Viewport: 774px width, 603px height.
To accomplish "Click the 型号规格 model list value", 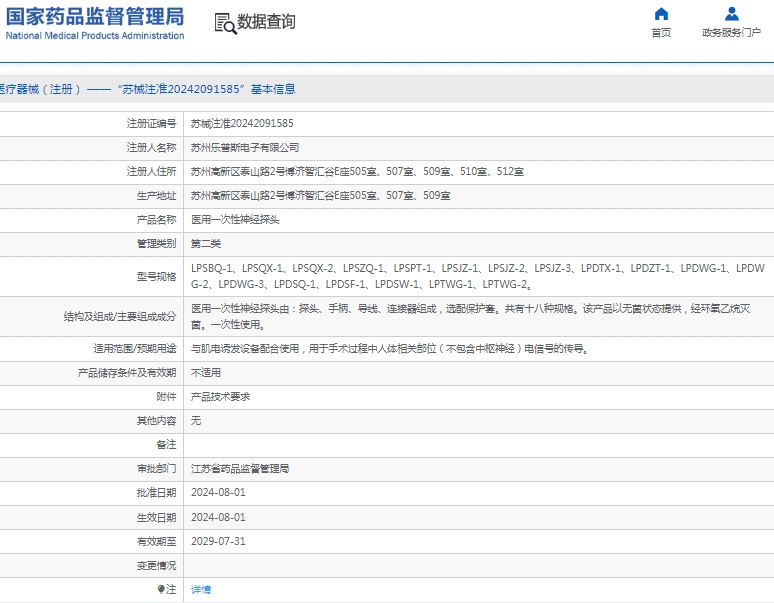I will pyautogui.click(x=478, y=276).
